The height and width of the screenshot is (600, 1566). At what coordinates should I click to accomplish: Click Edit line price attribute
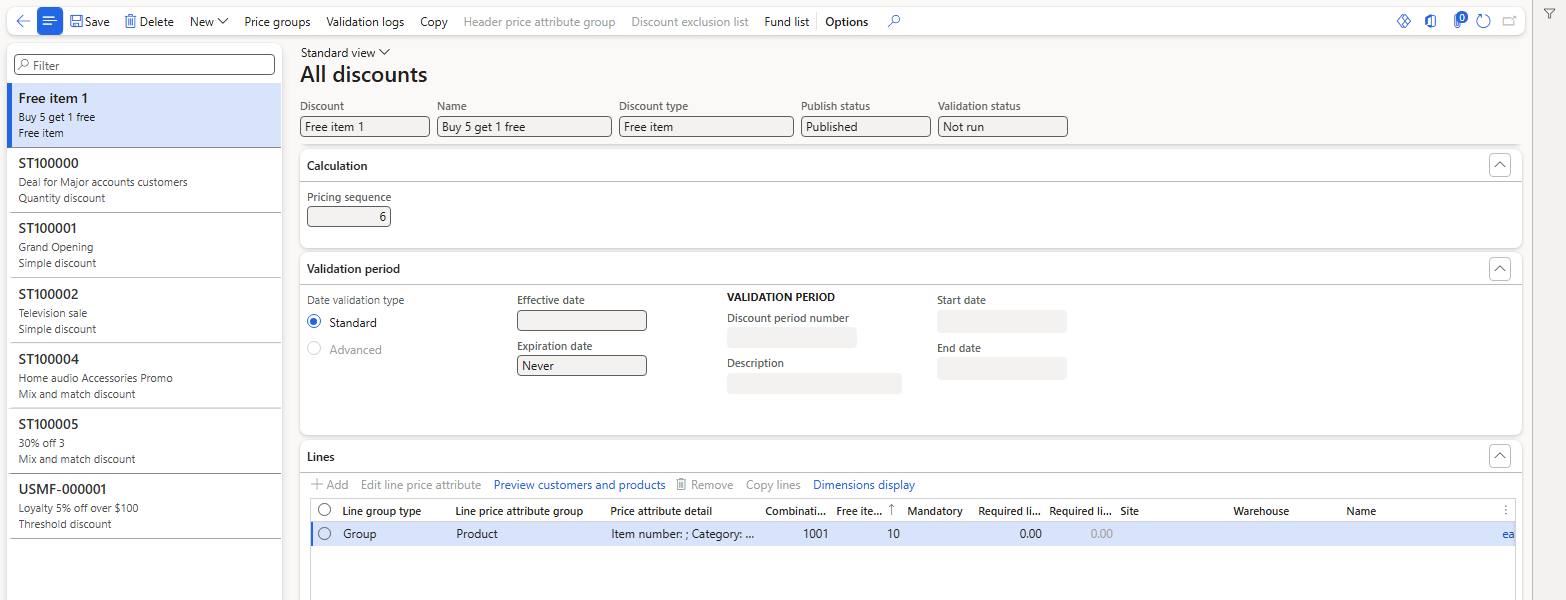421,485
